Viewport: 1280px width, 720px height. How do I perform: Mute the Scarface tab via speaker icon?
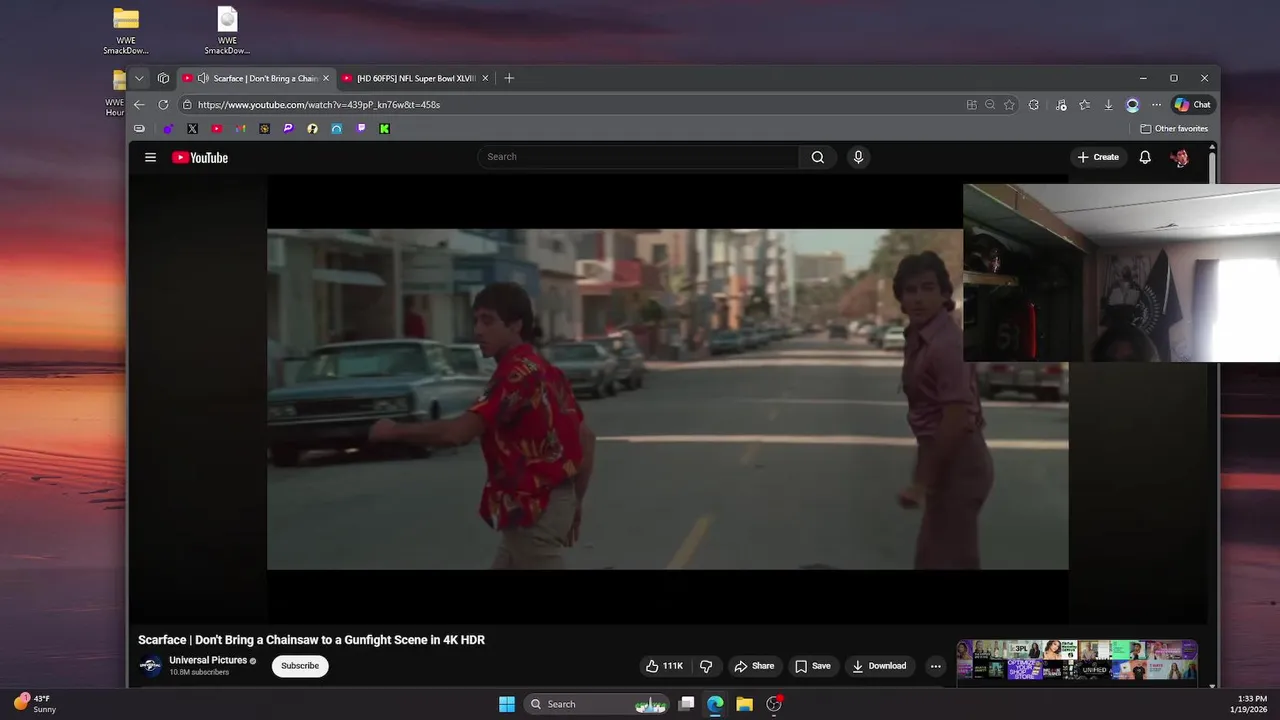[203, 78]
